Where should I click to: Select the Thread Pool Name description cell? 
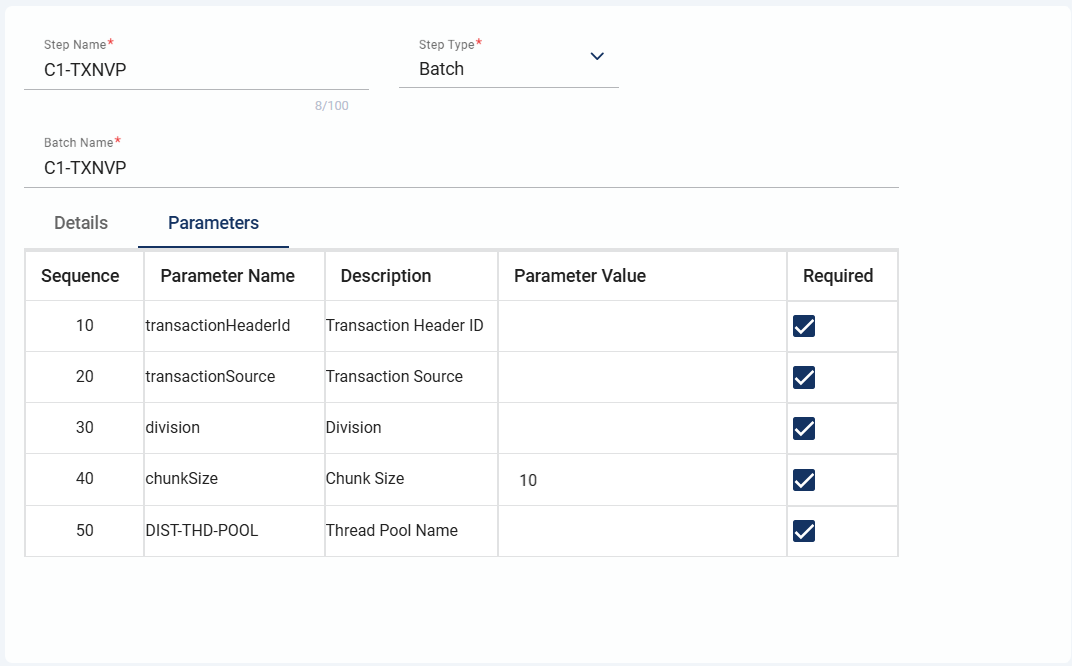392,531
